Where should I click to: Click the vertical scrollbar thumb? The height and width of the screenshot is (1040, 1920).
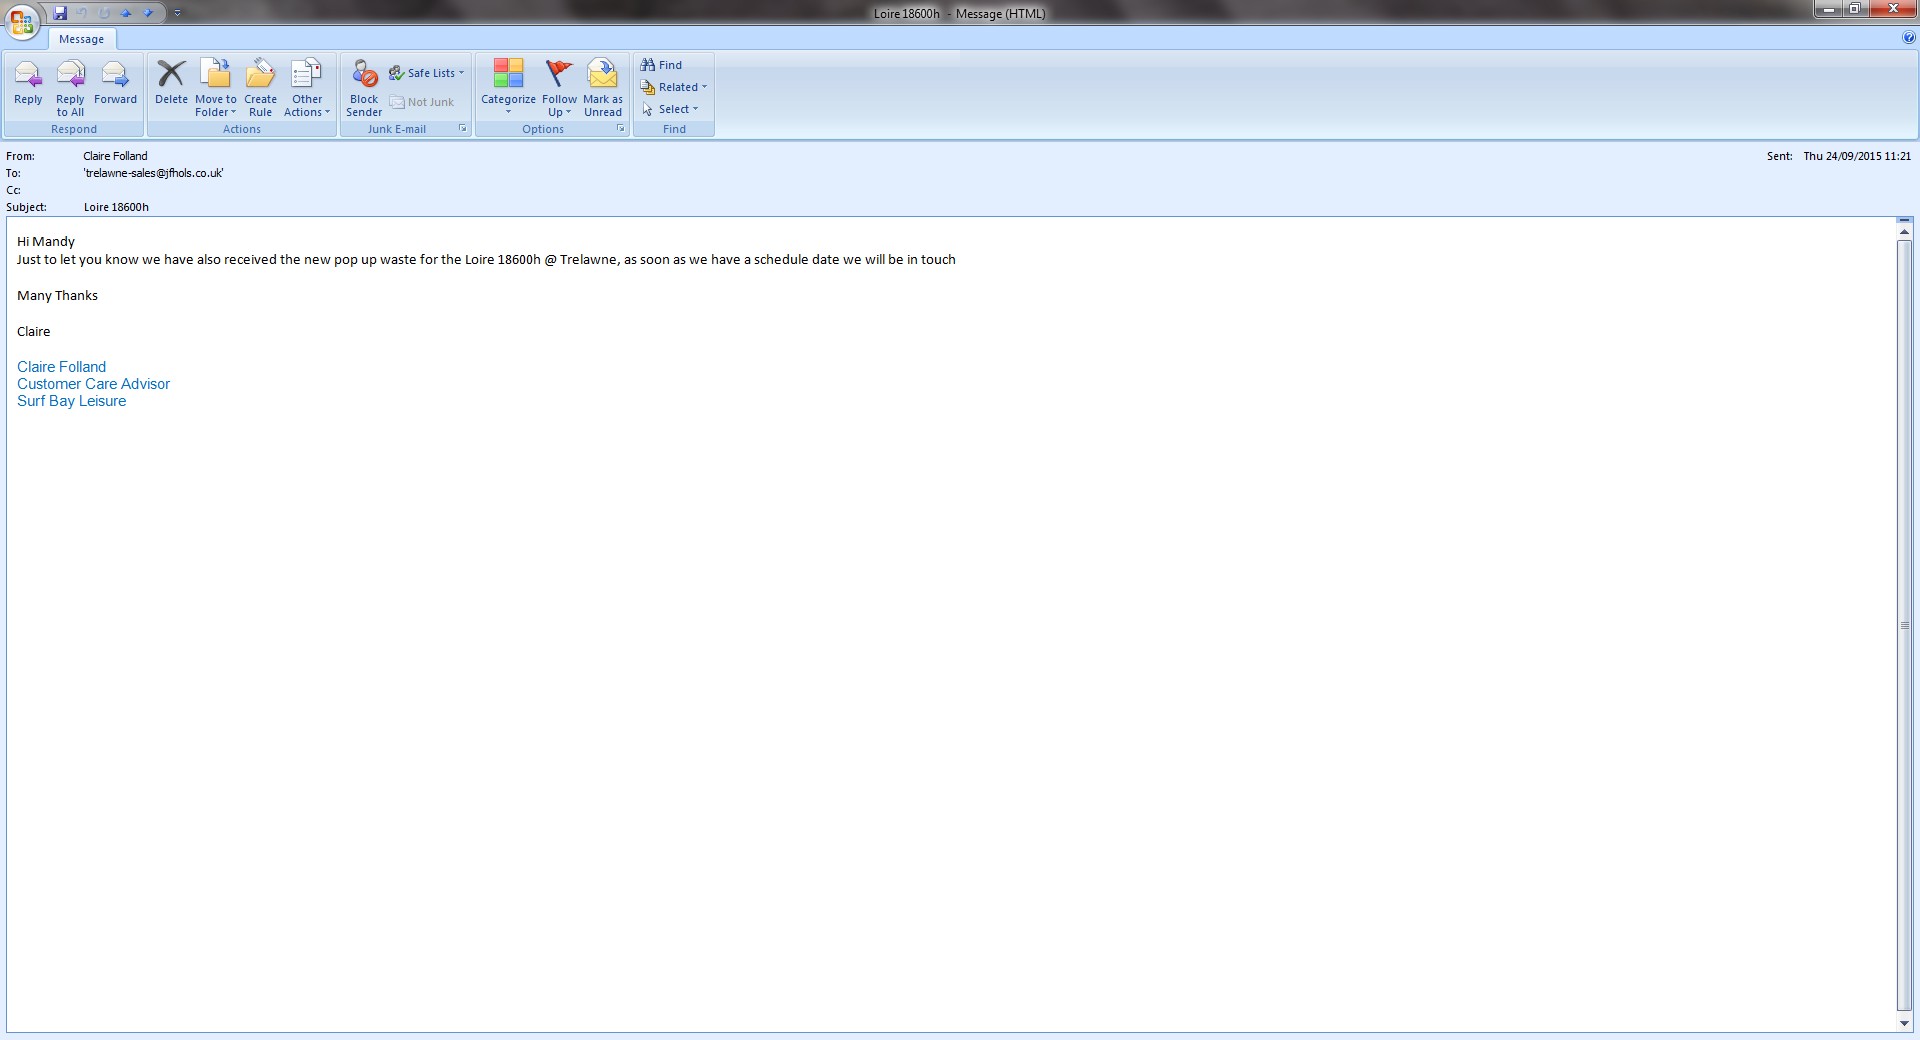click(1904, 626)
